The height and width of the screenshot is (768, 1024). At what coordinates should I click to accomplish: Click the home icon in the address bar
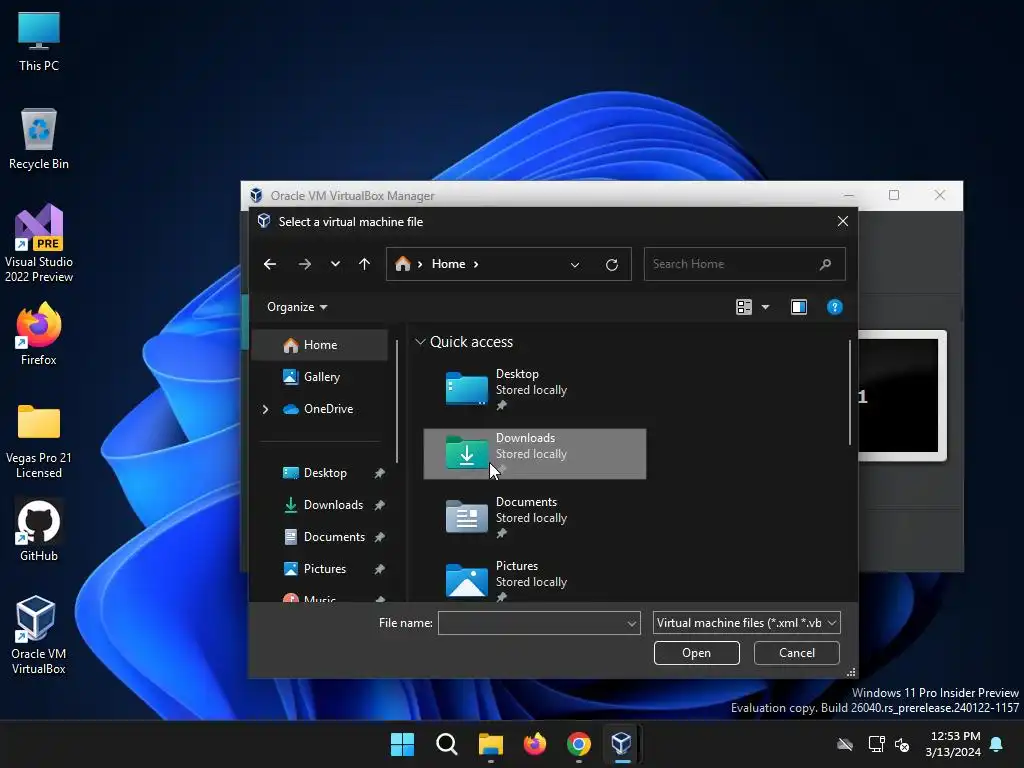403,264
